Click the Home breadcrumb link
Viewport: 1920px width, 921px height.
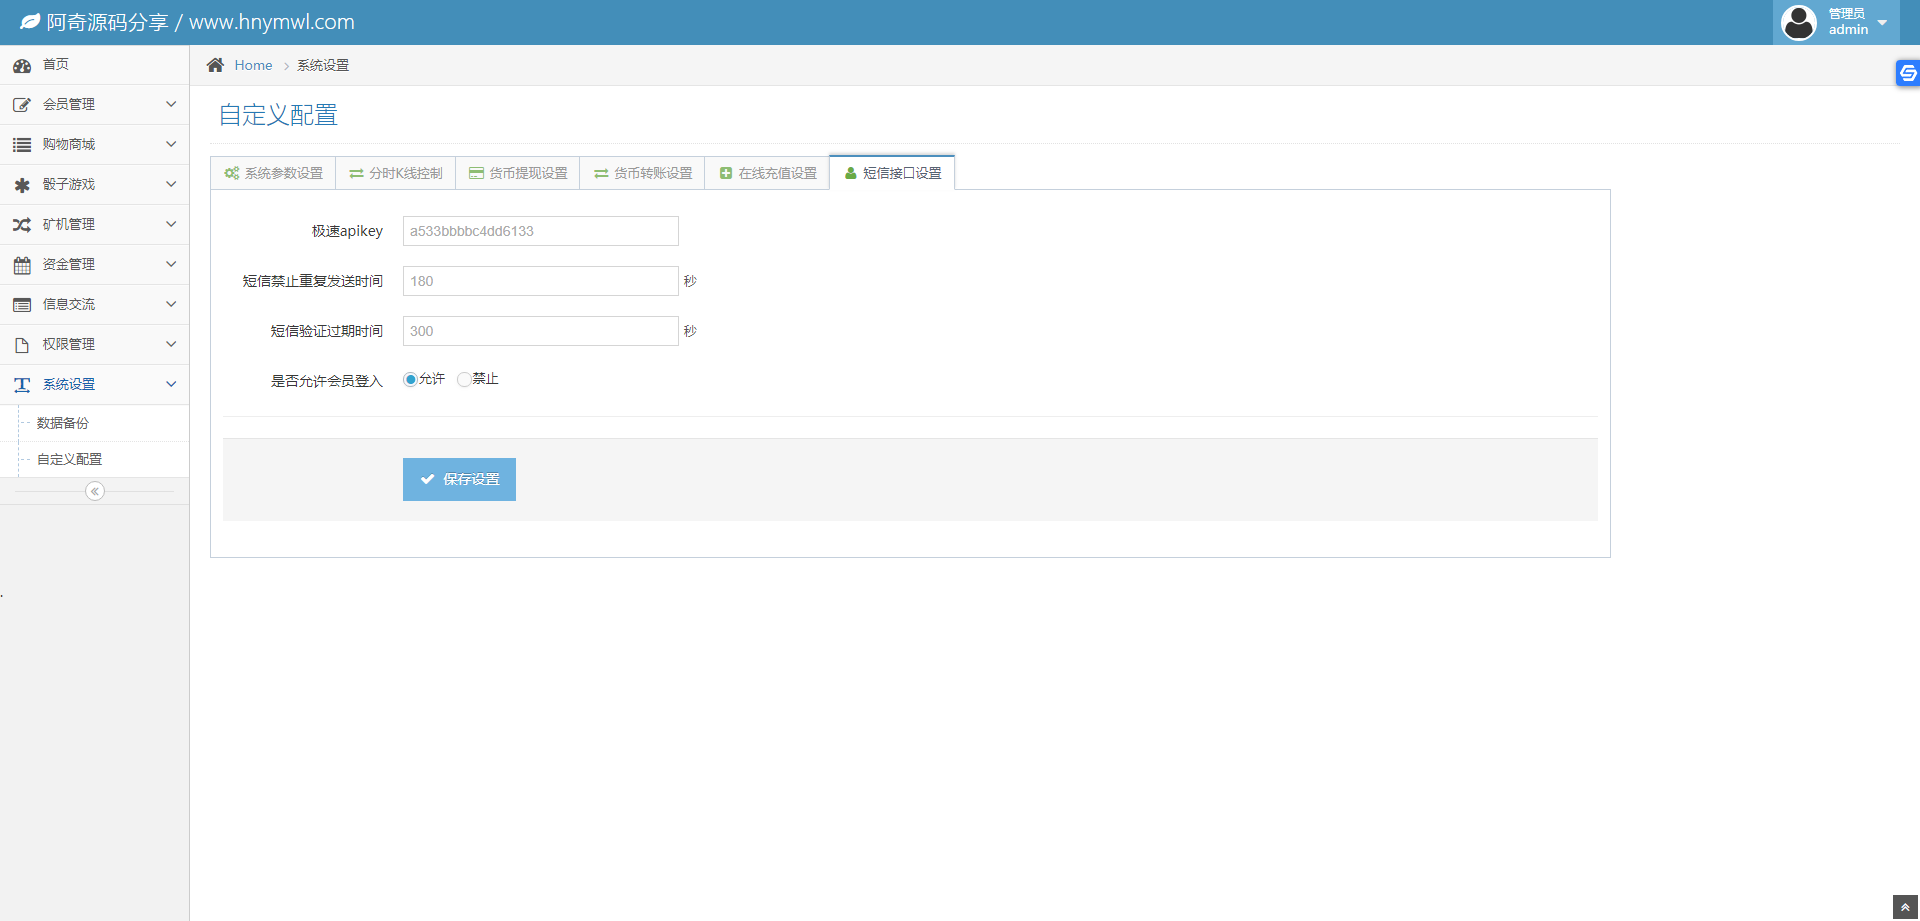point(253,65)
